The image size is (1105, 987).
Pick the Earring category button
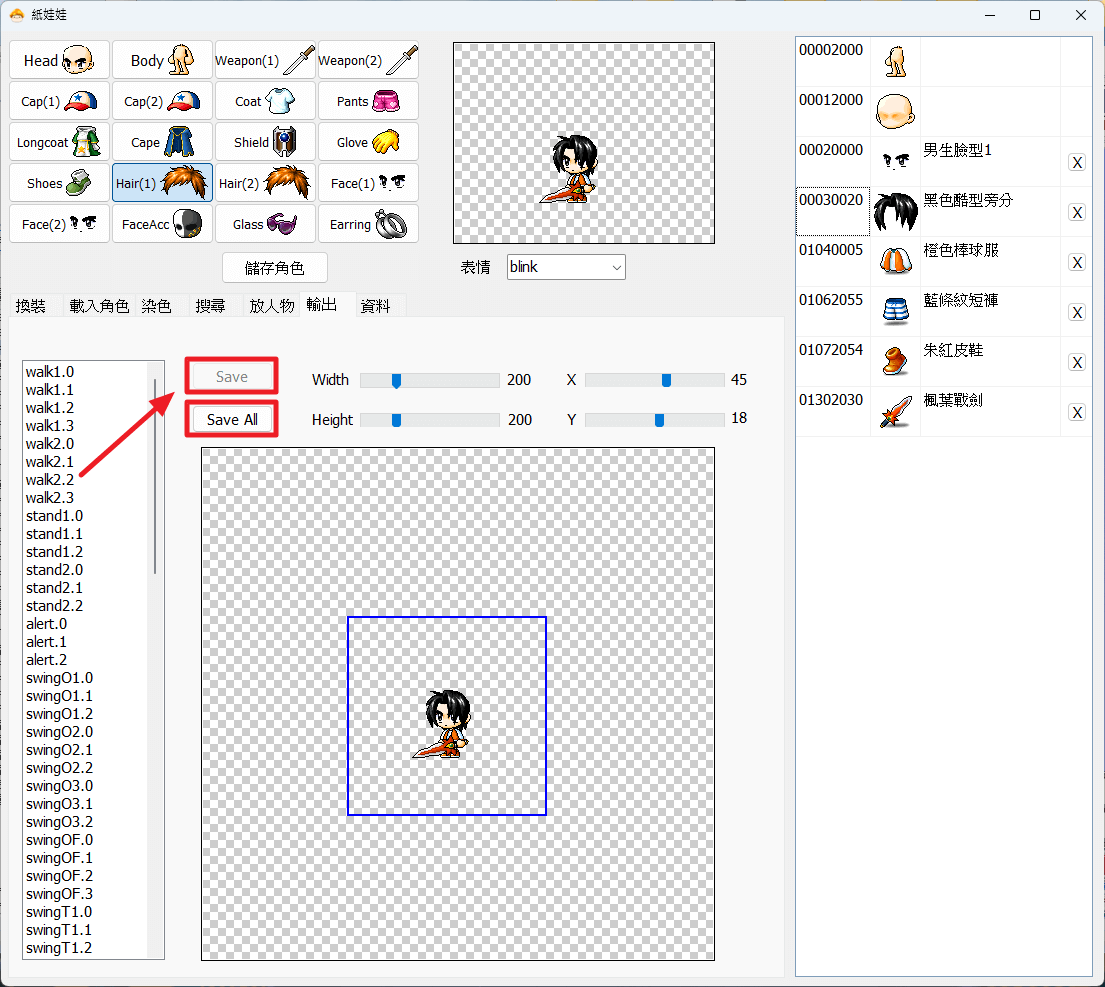click(x=368, y=224)
